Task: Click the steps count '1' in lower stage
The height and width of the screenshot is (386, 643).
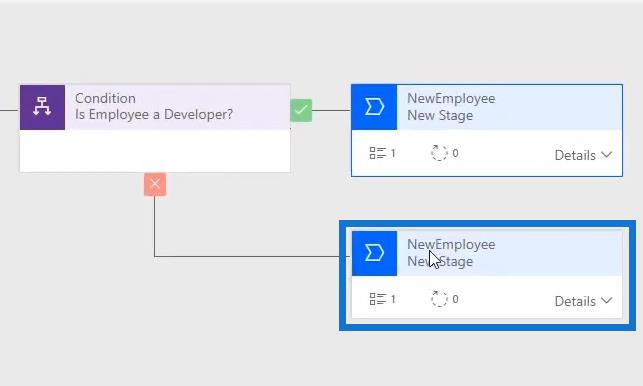Action: tap(393, 299)
